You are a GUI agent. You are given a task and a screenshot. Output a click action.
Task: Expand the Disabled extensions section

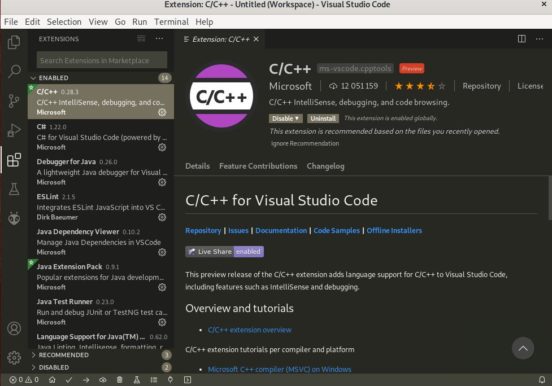(100, 367)
